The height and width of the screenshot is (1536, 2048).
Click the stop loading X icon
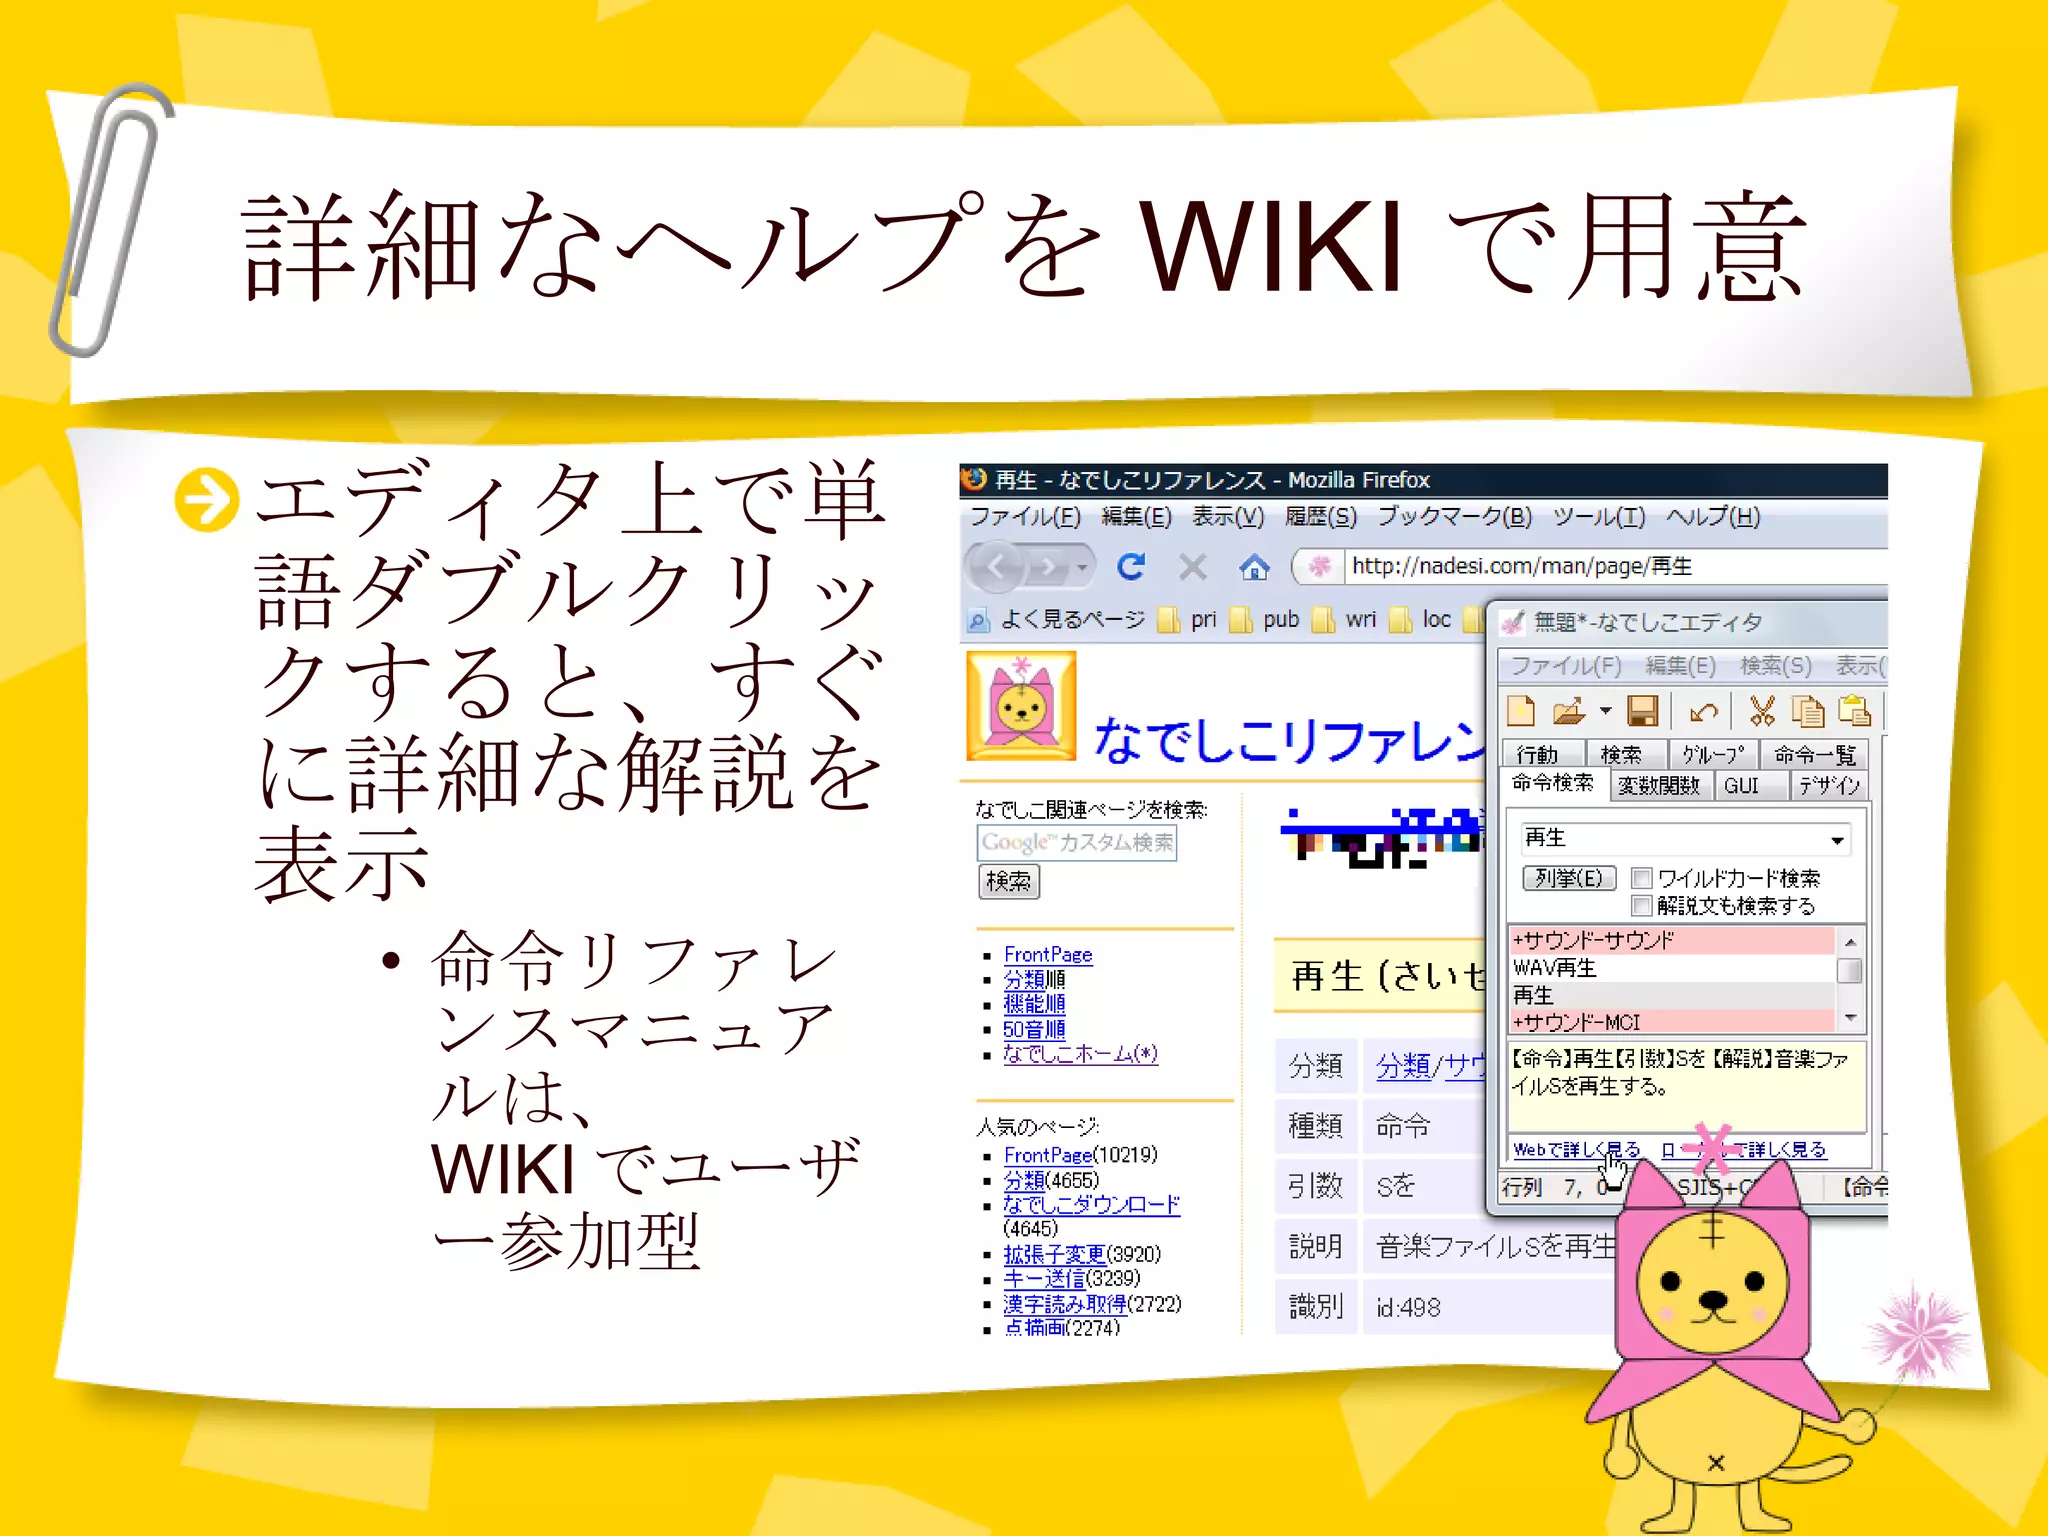click(1192, 568)
